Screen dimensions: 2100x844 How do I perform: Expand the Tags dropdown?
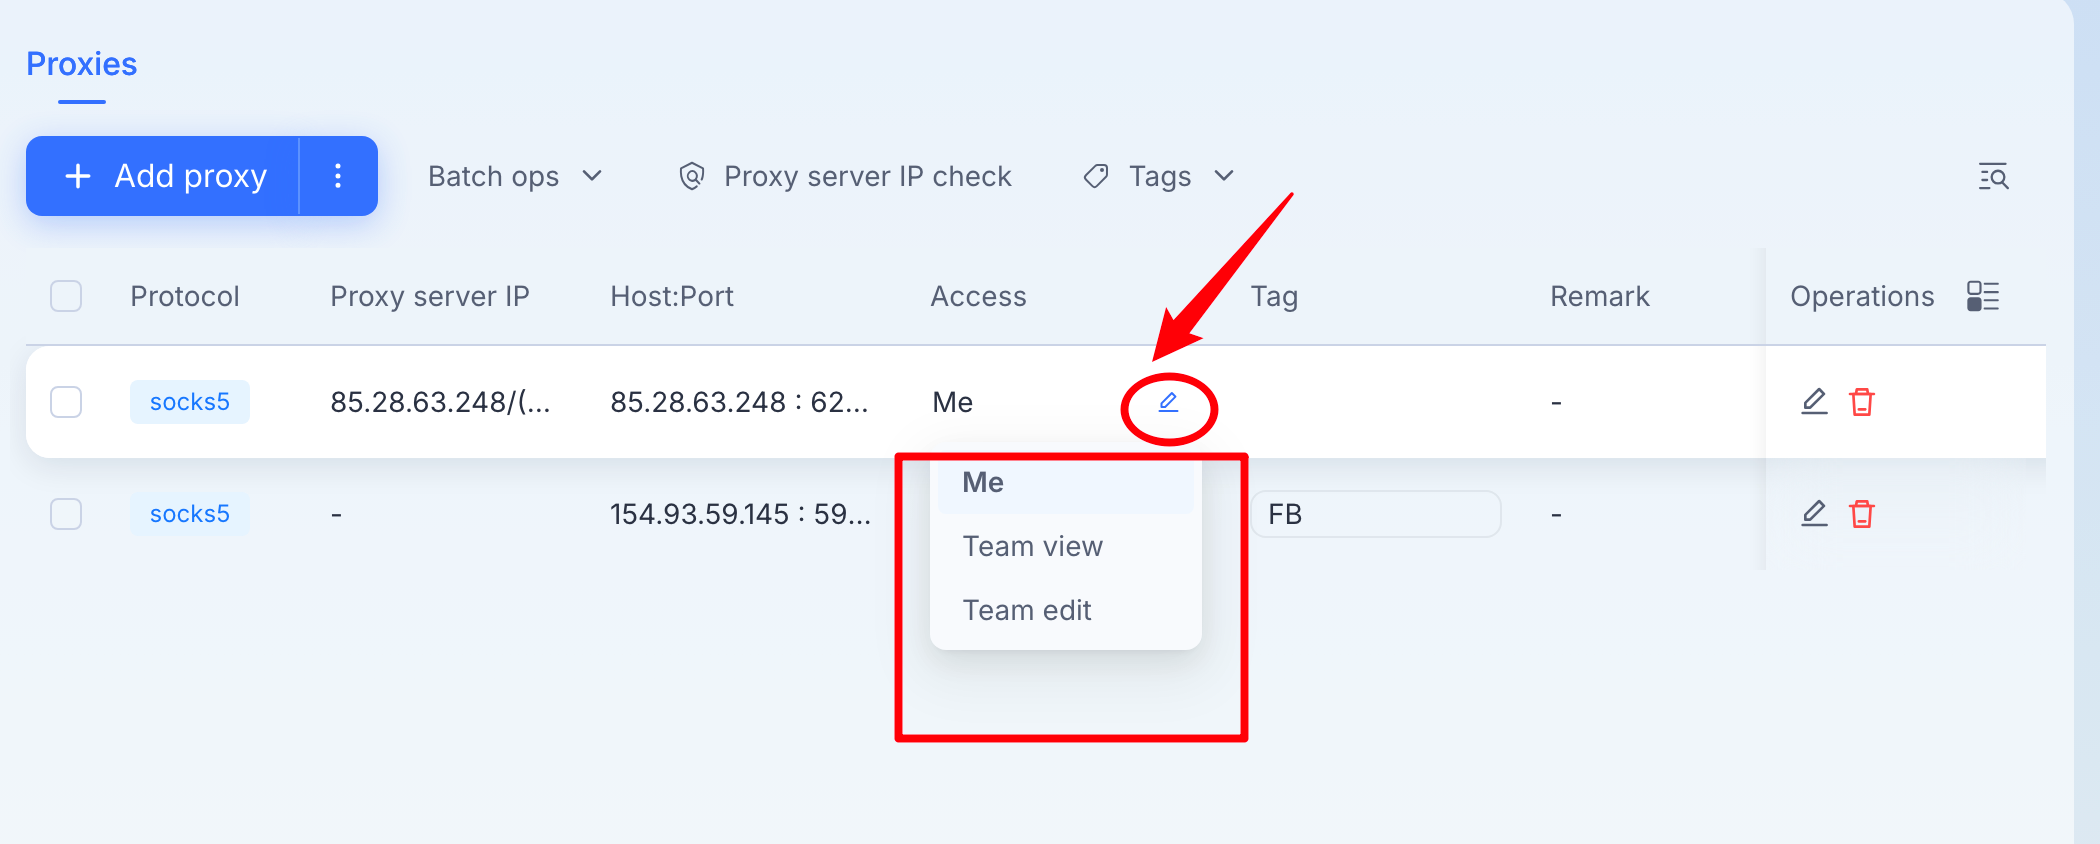tap(1160, 176)
